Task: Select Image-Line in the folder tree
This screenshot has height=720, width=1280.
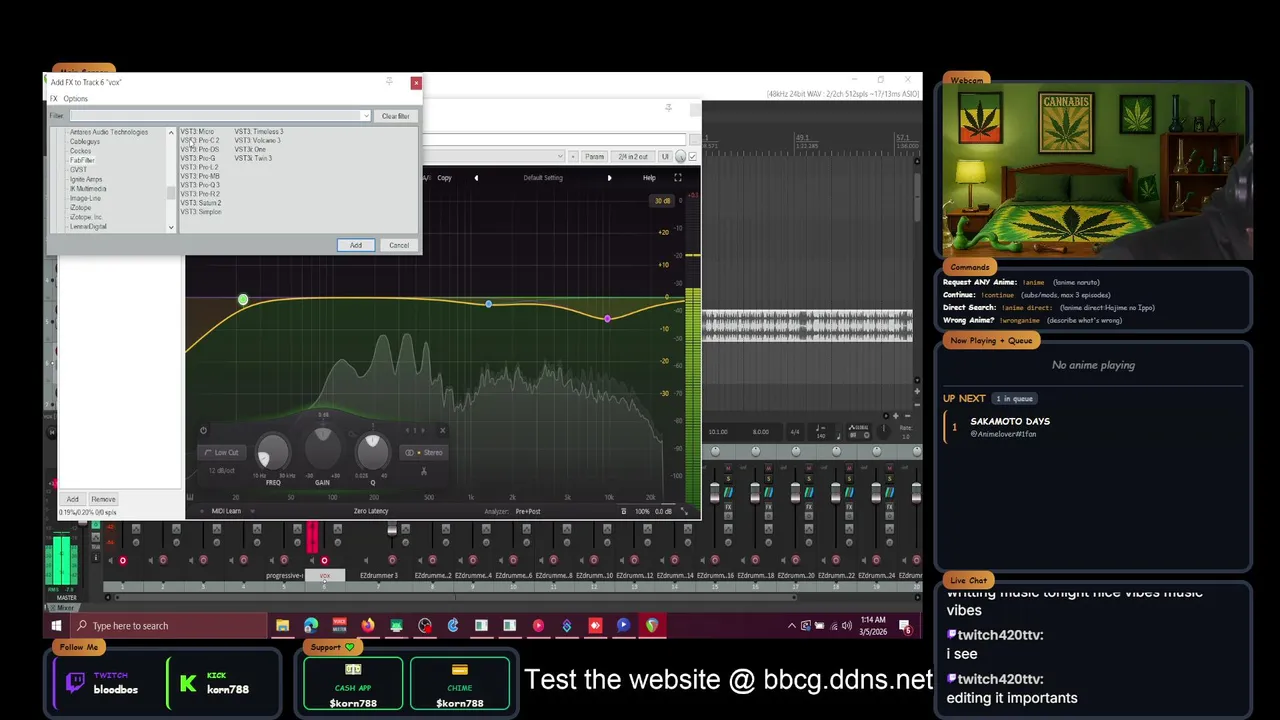Action: pos(85,198)
